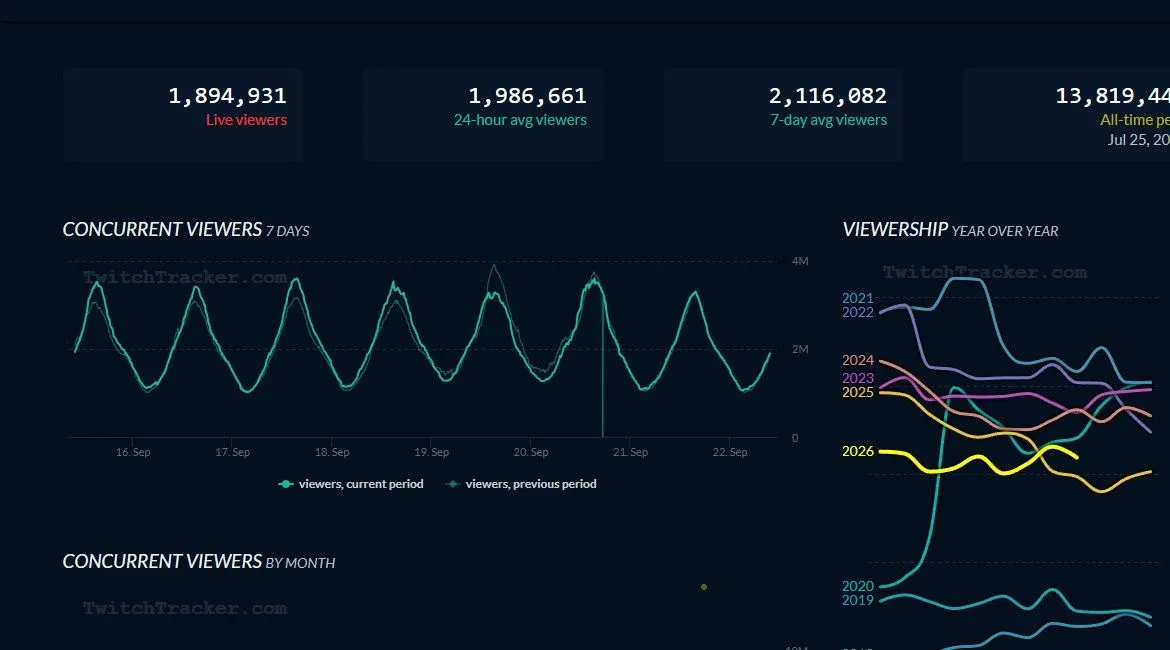
Task: Click the 18. Sep axis label
Action: (332, 452)
